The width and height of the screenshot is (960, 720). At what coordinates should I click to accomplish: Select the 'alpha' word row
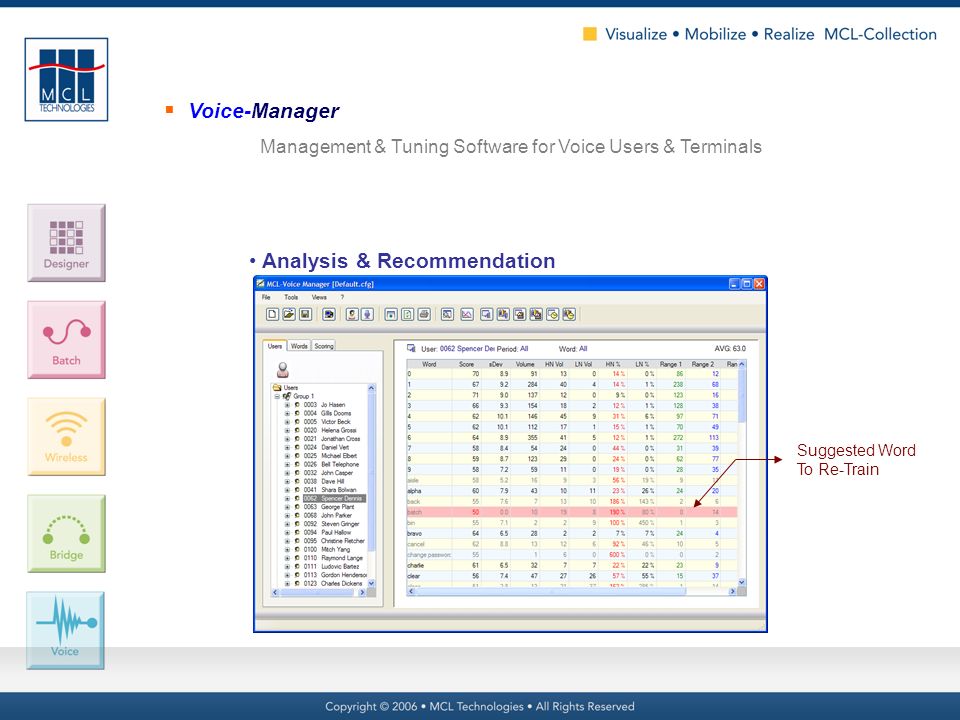point(572,491)
